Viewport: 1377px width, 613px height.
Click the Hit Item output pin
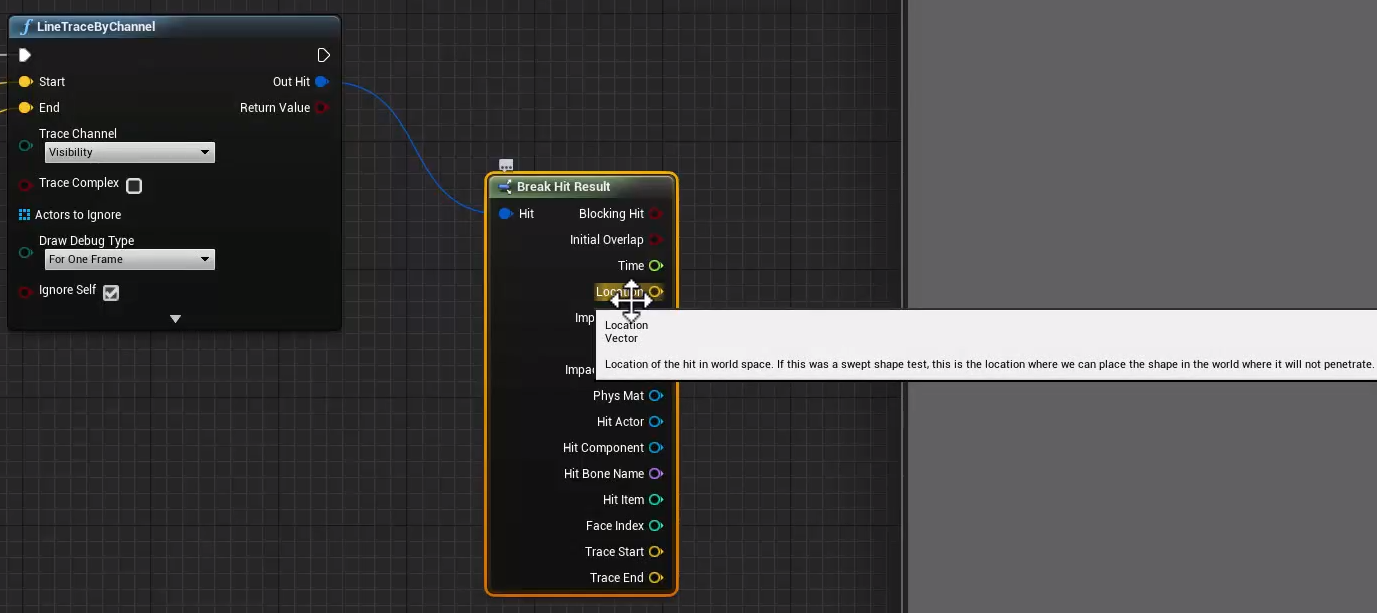click(x=656, y=500)
